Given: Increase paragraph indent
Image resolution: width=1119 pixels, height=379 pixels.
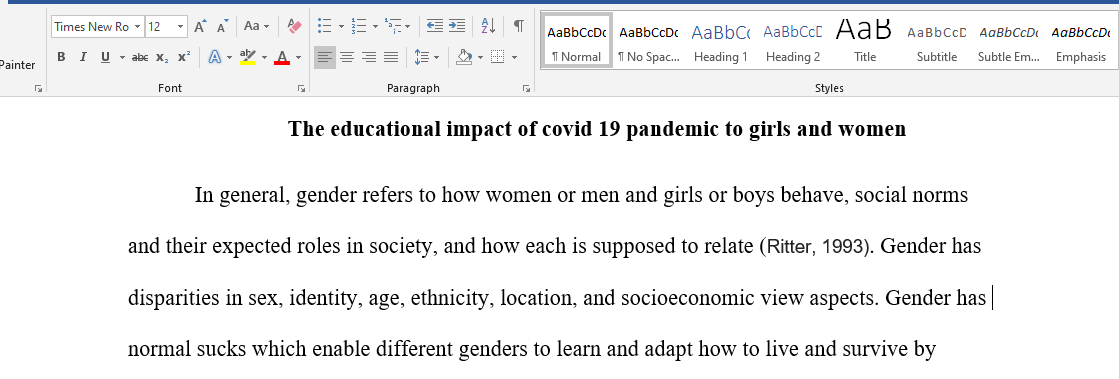Looking at the screenshot, I should pyautogui.click(x=457, y=27).
